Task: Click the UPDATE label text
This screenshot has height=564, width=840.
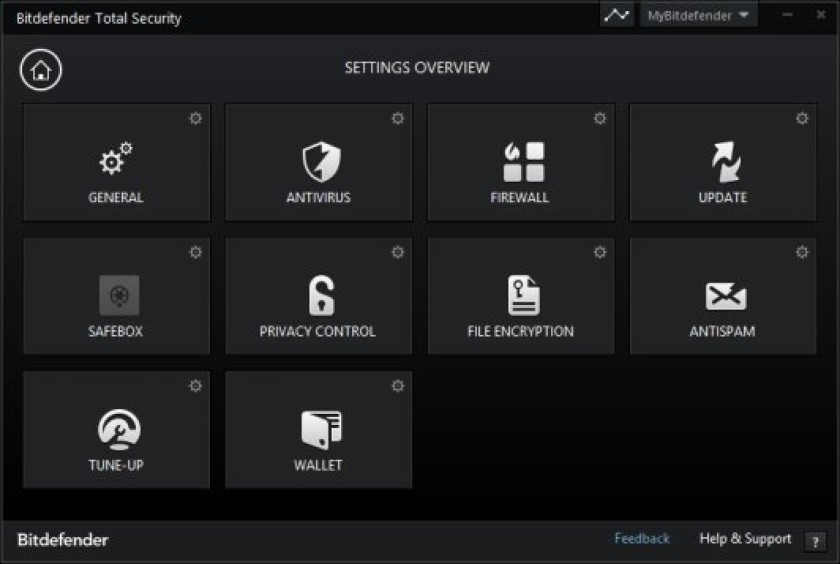Action: tap(723, 198)
